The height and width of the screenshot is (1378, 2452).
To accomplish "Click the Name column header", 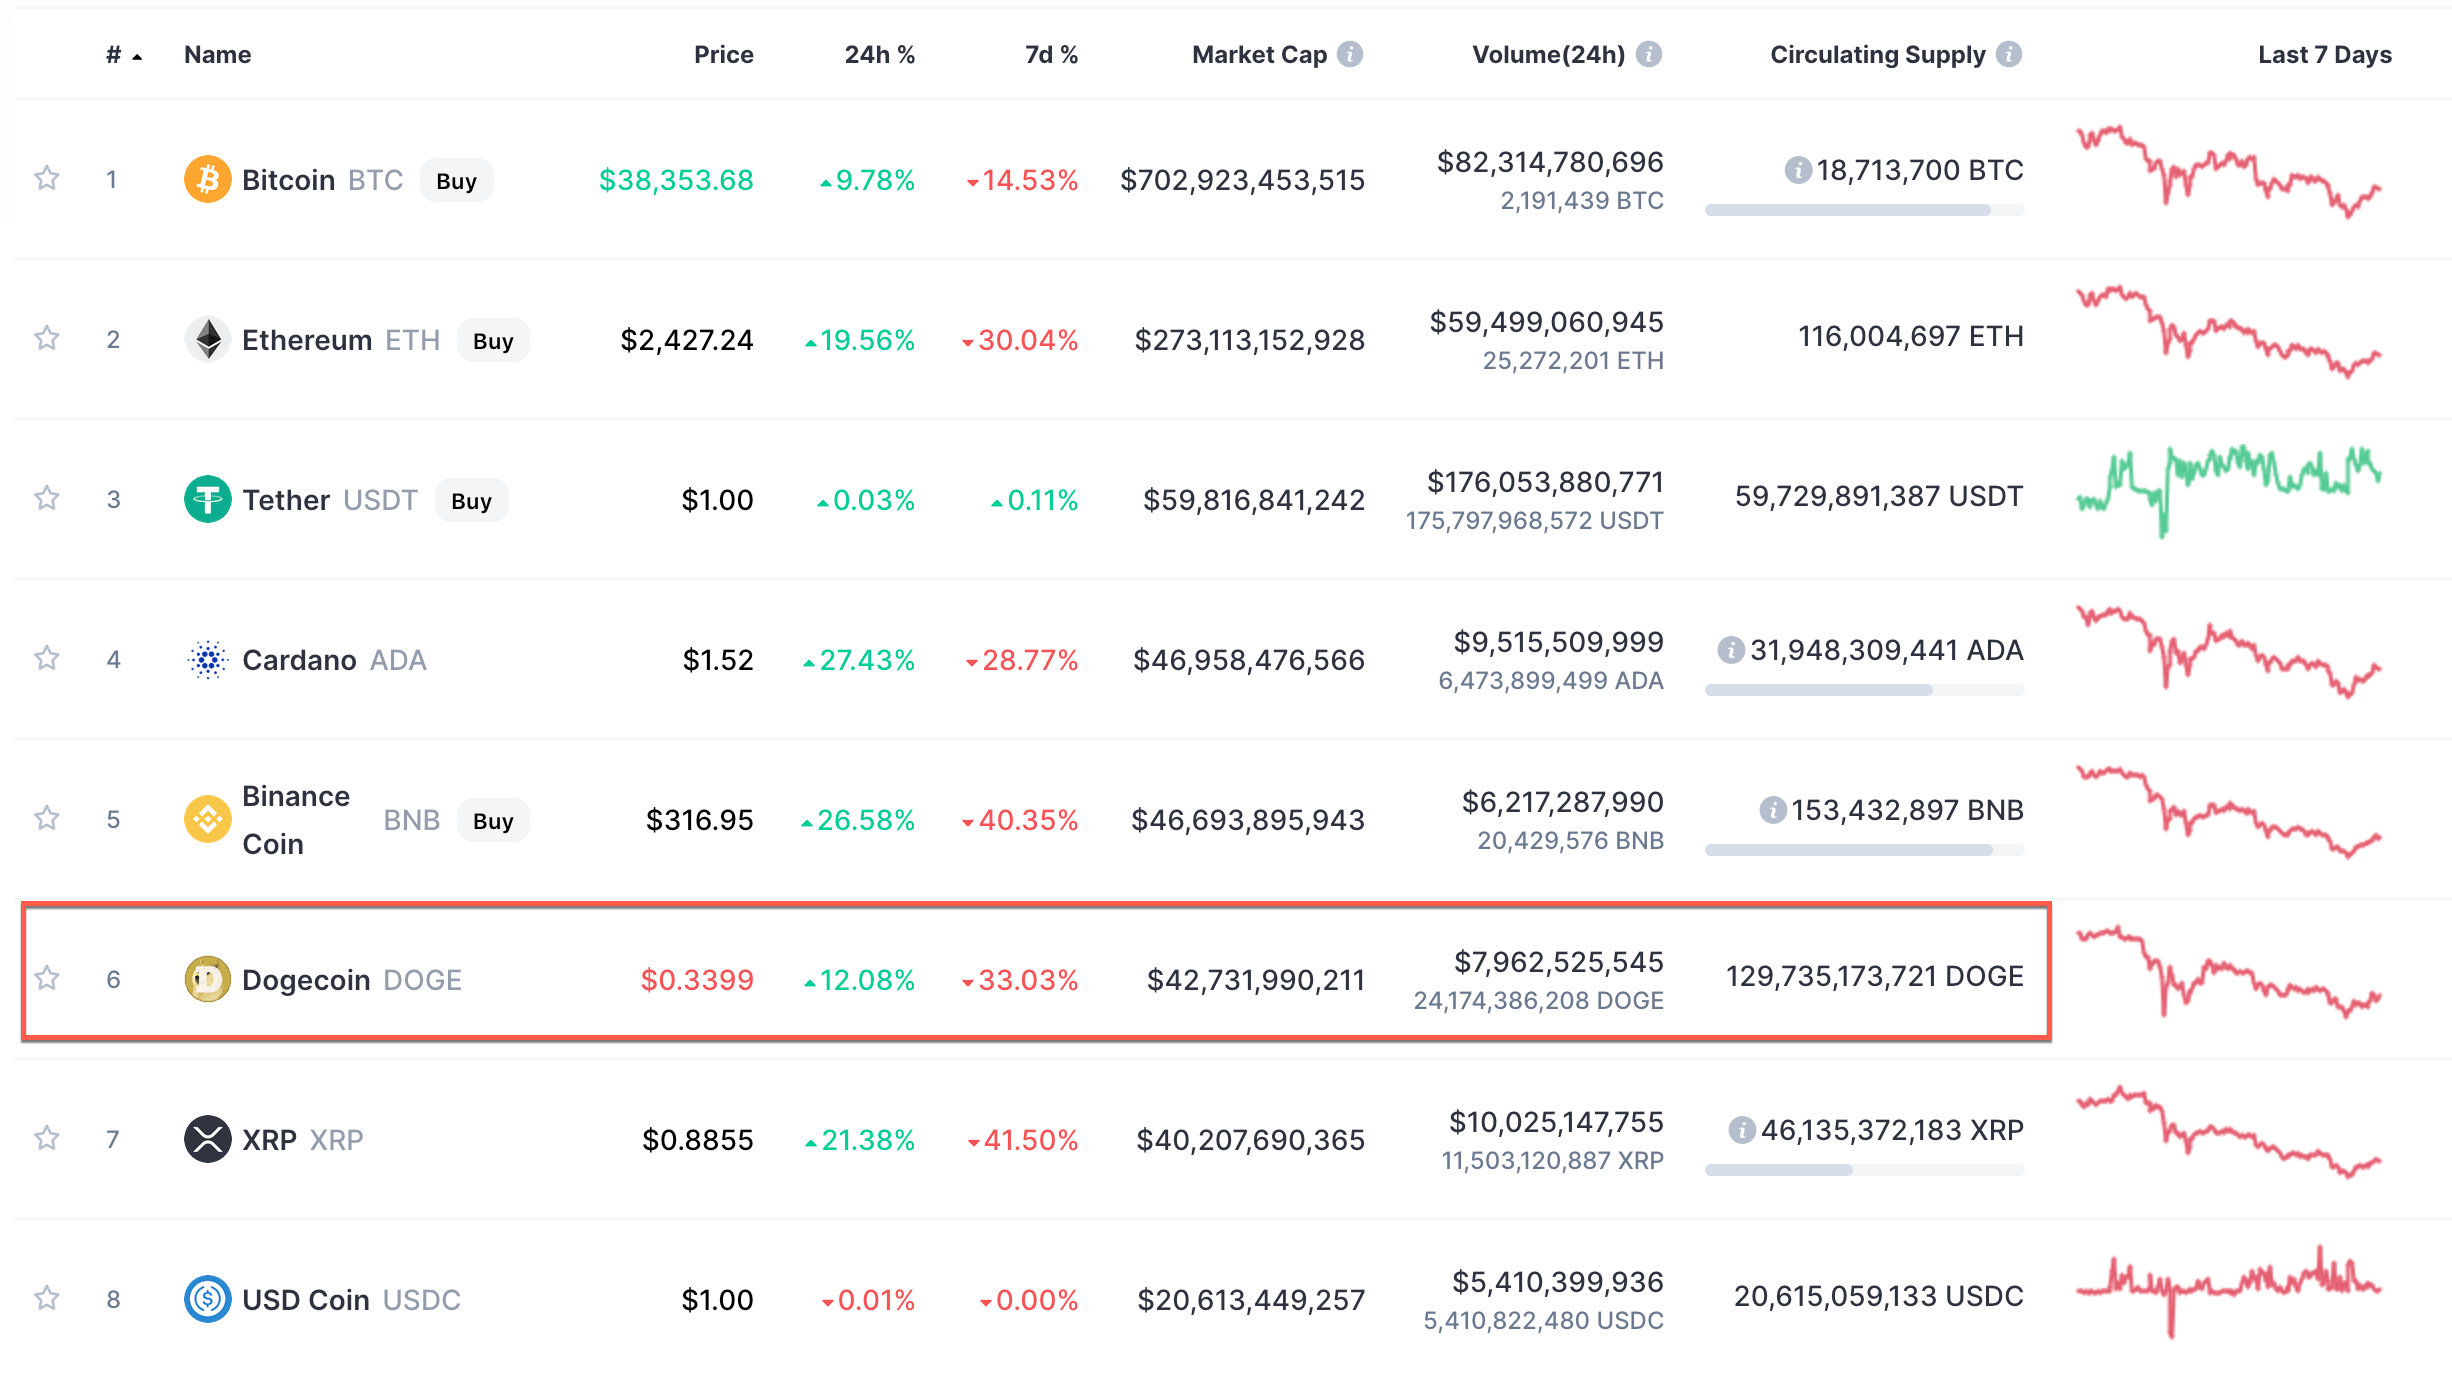I will click(217, 55).
